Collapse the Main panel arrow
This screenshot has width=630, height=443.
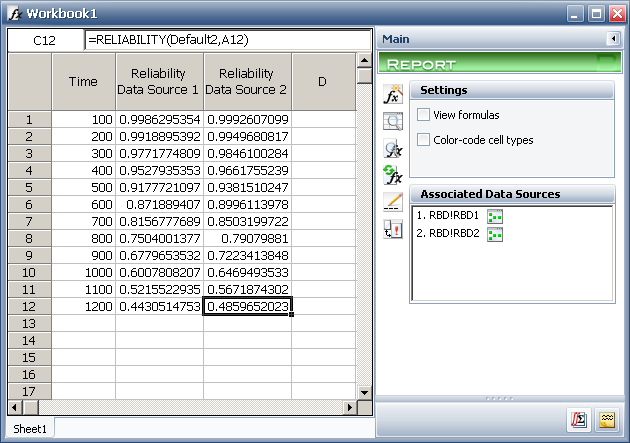(x=613, y=39)
